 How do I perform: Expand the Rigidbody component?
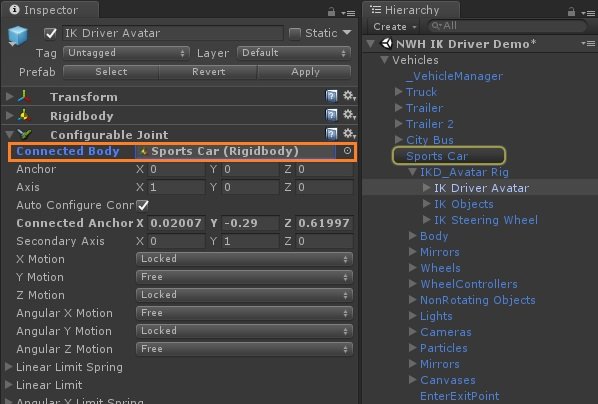pyautogui.click(x=10, y=115)
